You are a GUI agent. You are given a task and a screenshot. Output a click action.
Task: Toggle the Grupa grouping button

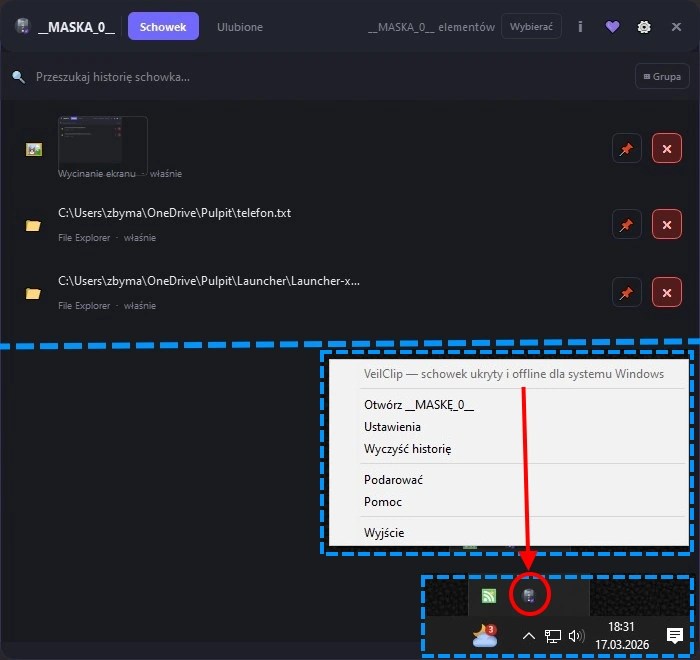pyautogui.click(x=662, y=76)
